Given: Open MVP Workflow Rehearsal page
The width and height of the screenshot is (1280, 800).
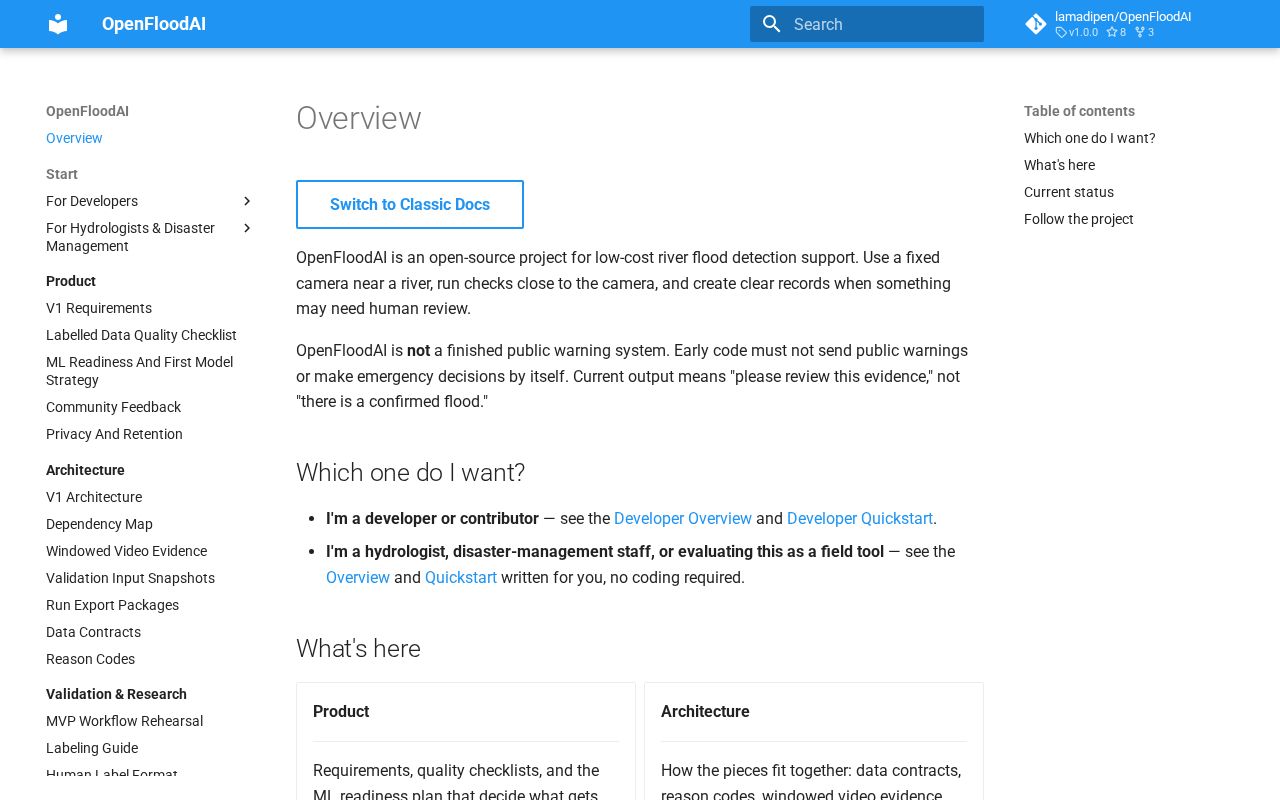Looking at the screenshot, I should (124, 721).
